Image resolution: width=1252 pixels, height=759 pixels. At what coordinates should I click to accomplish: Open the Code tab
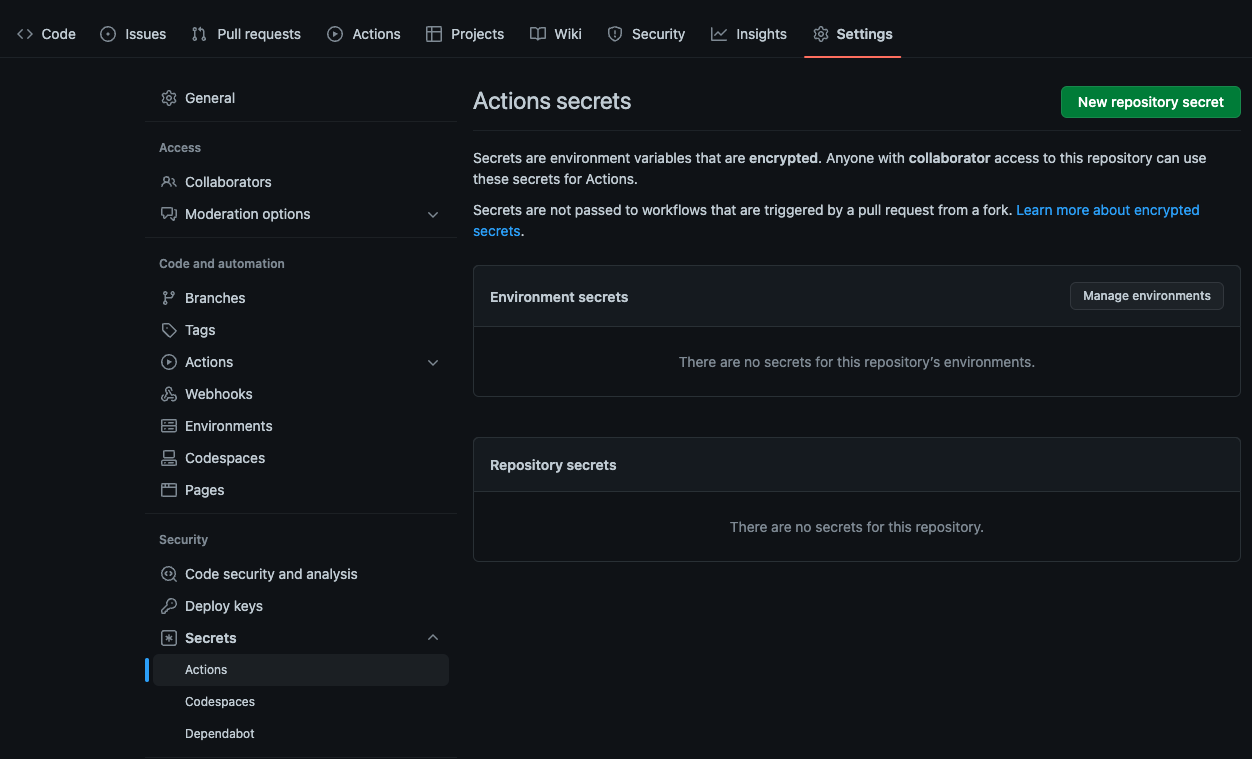pos(47,34)
